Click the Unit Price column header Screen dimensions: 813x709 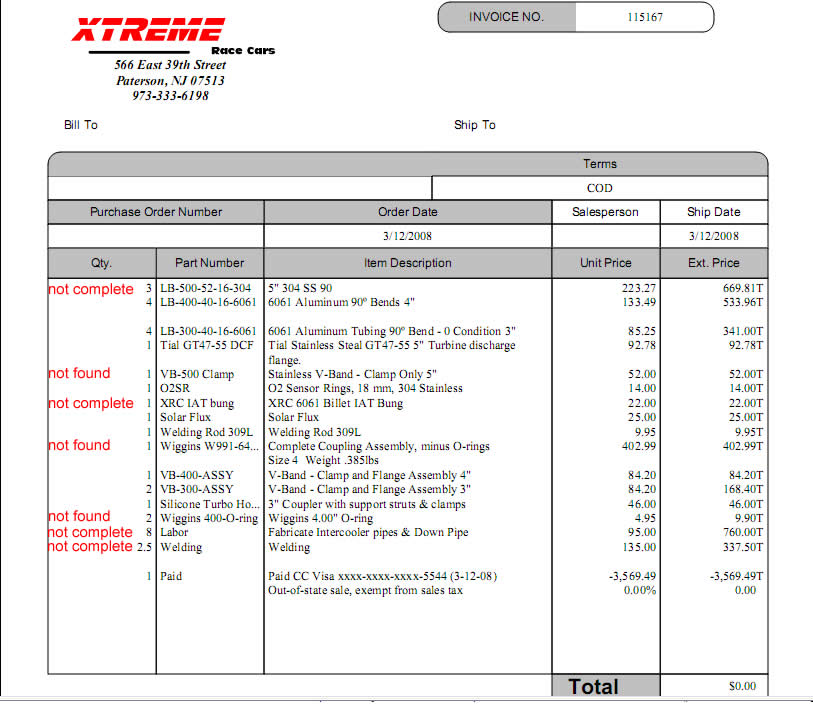605,263
